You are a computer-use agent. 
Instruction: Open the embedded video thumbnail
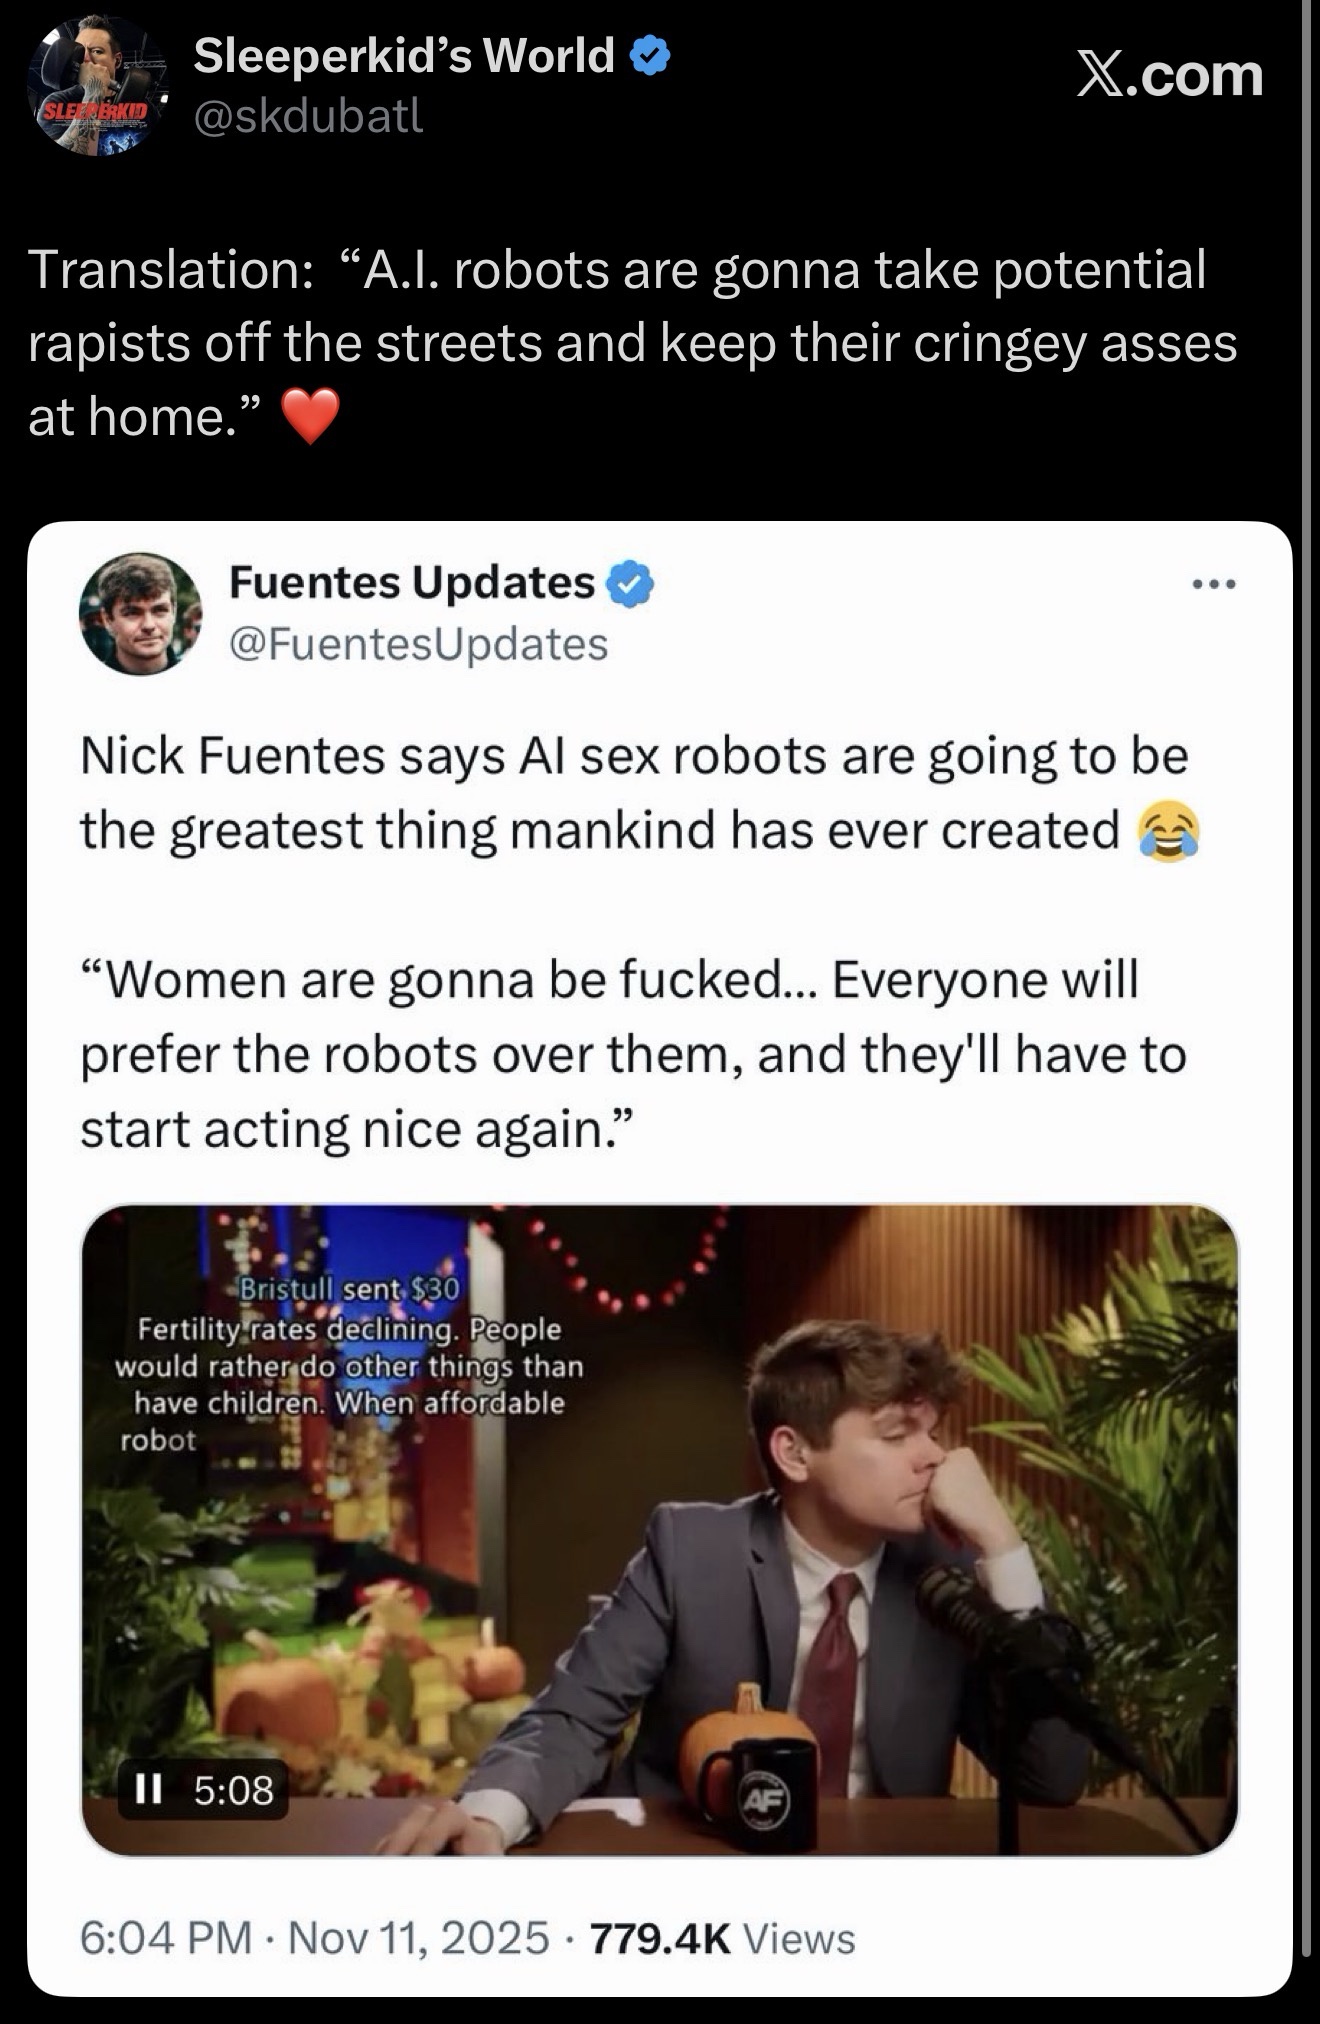click(659, 1530)
